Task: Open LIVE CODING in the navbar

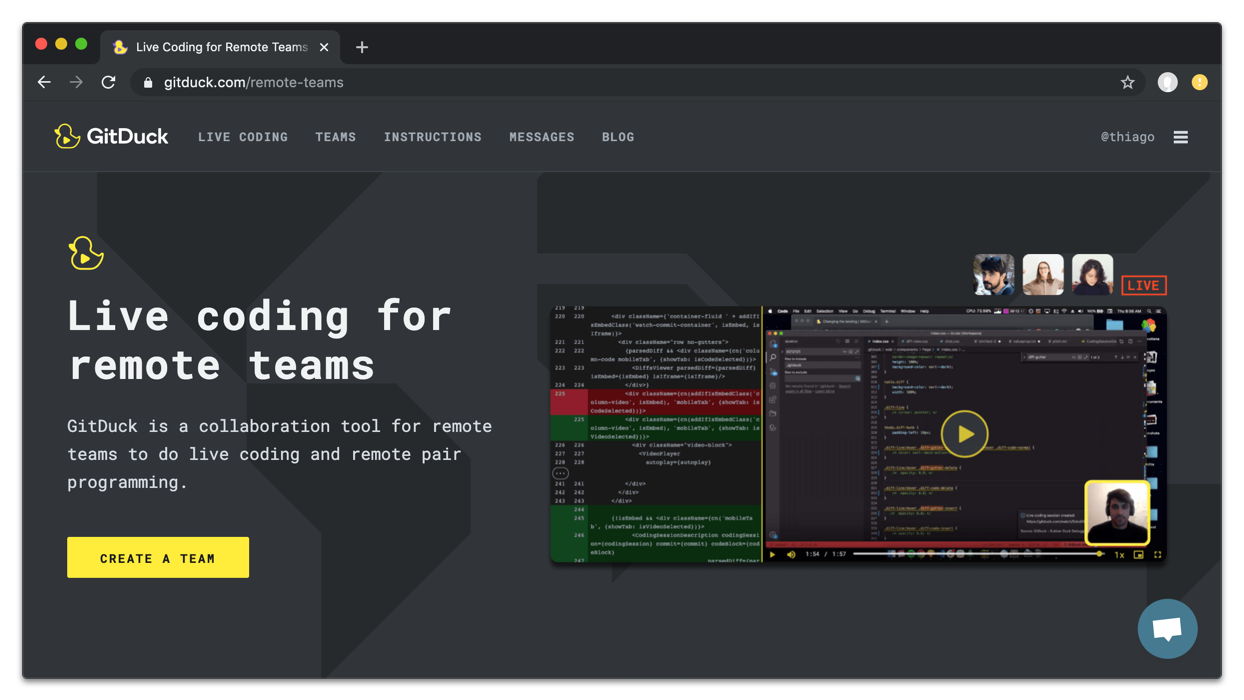Action: 243,137
